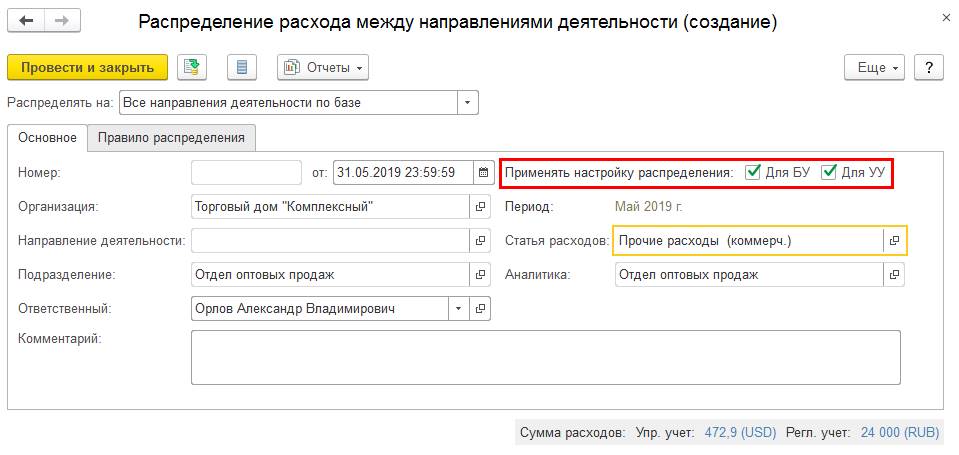Go forward with the right arrow button

[x=62, y=21]
